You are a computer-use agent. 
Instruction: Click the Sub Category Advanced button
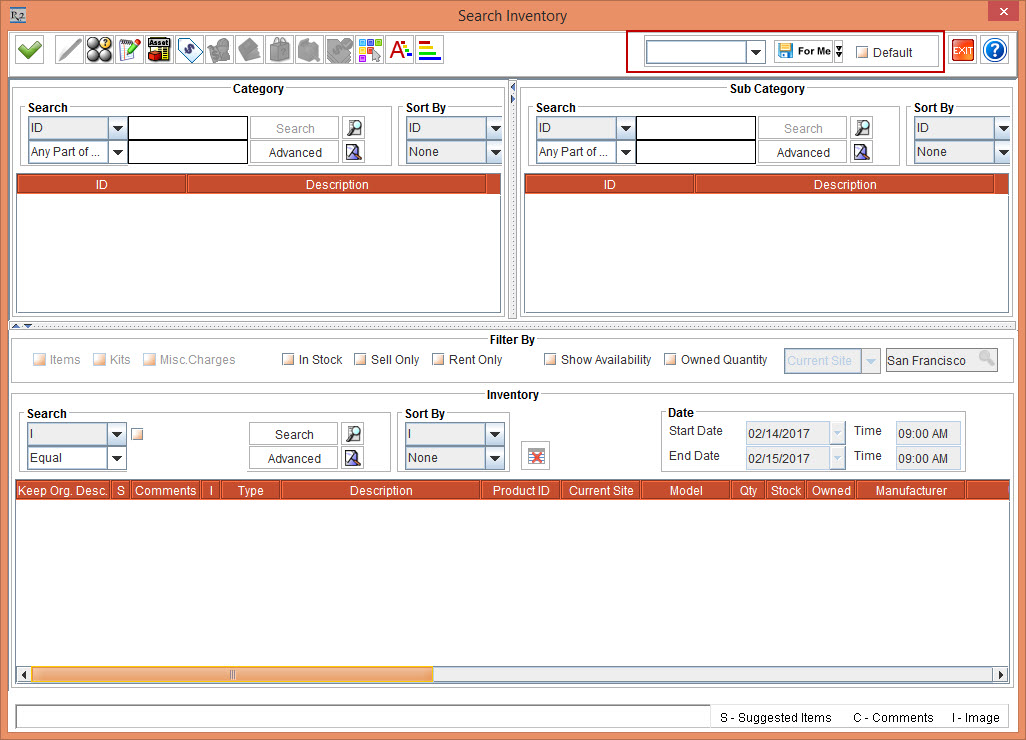802,152
